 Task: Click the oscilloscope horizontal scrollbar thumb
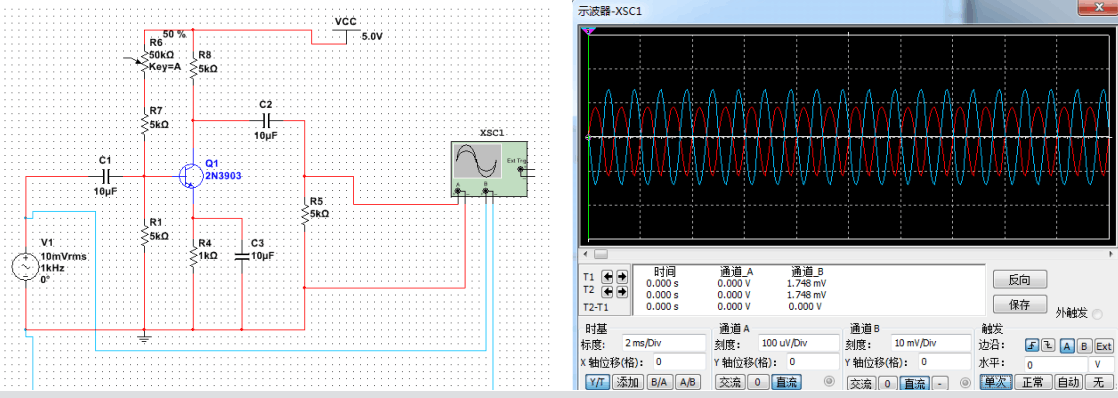601,255
